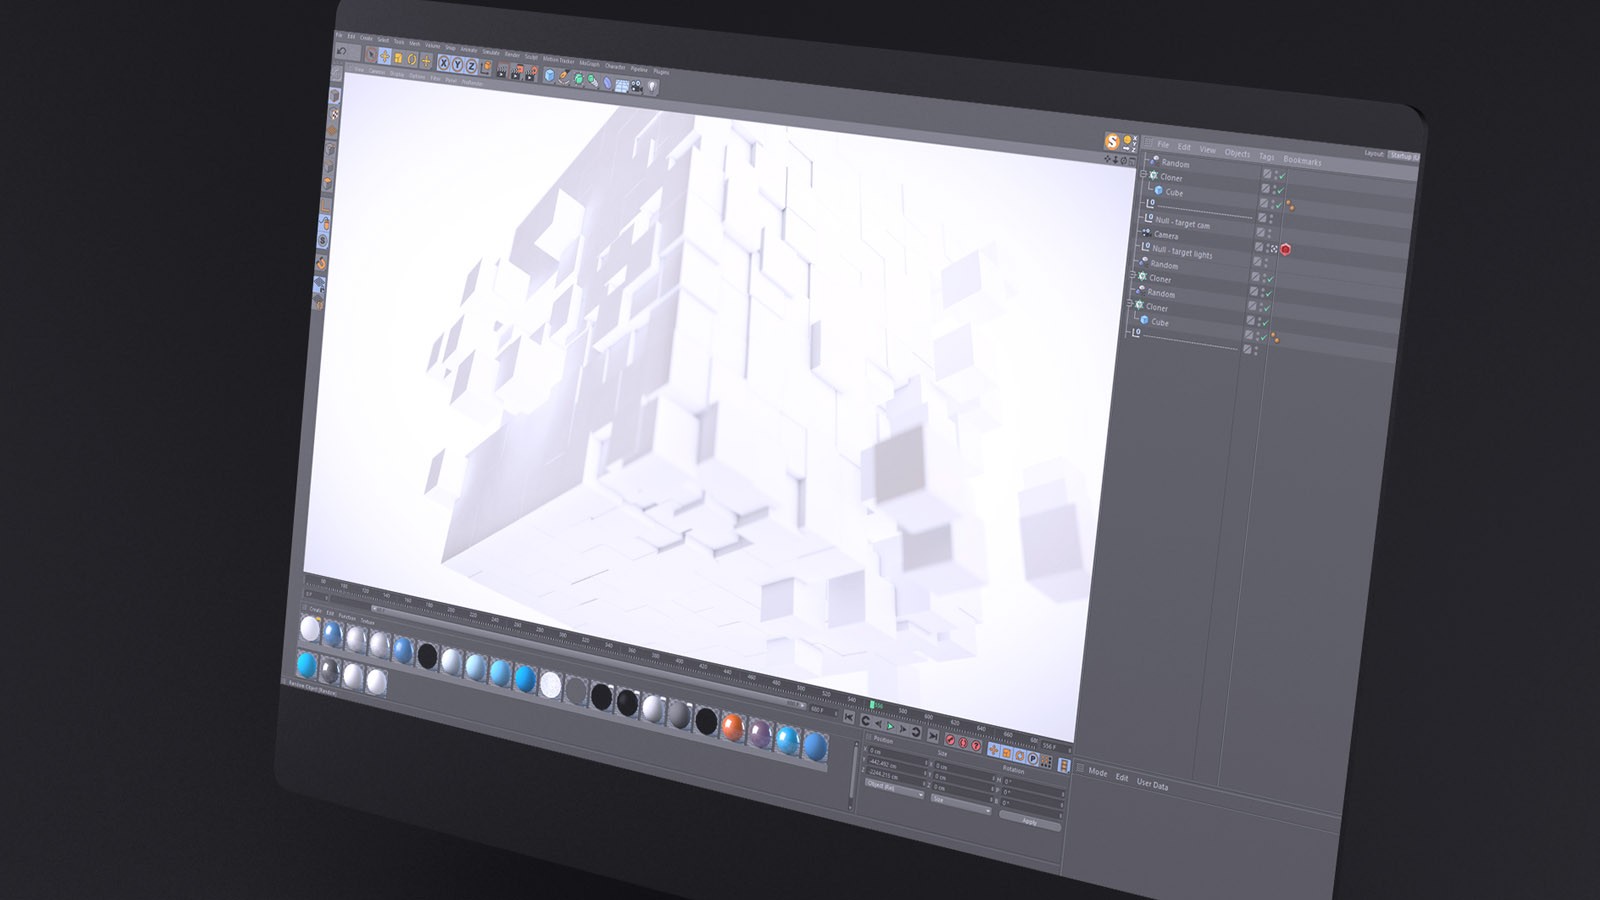Open the Object (Rel) coordinate dropdown

[895, 789]
